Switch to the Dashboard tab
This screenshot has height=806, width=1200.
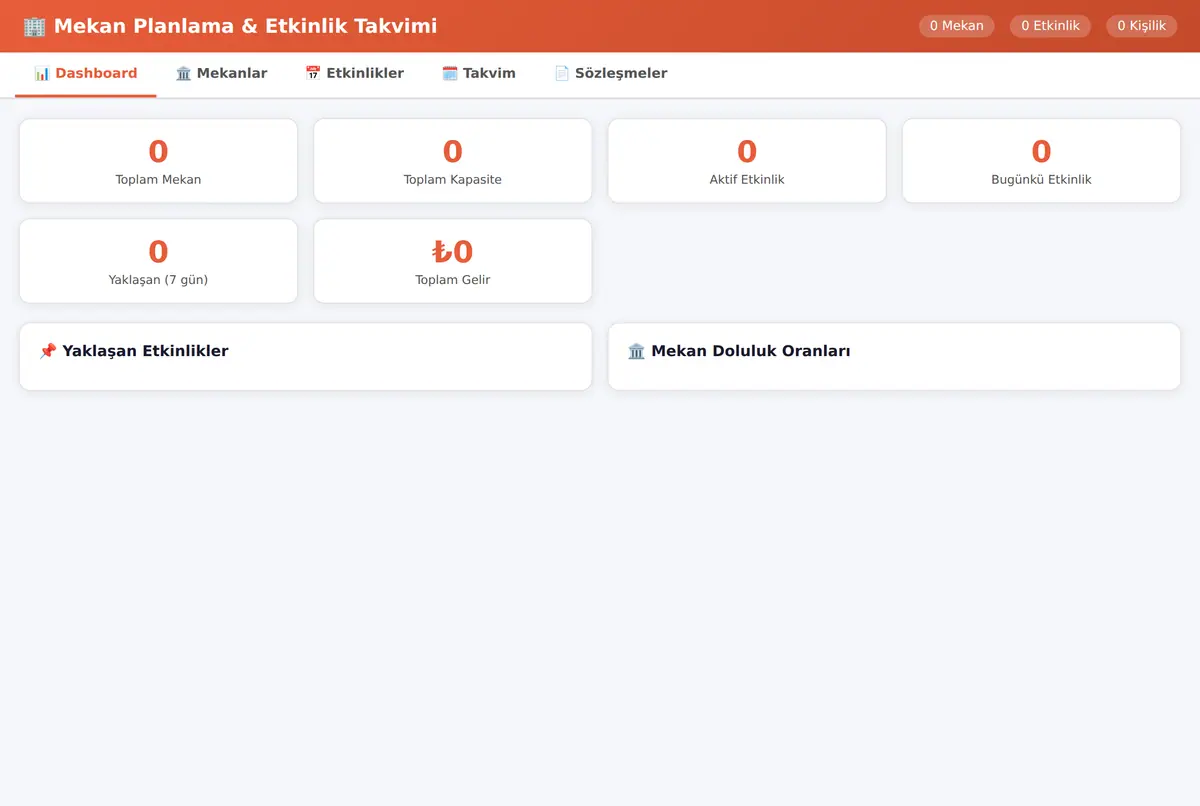tap(86, 74)
